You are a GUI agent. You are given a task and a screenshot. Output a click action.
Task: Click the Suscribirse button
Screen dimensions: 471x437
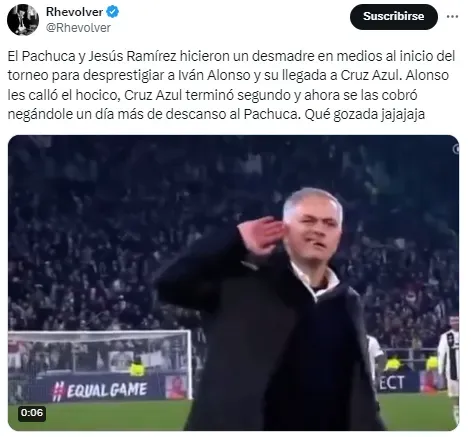click(x=393, y=17)
